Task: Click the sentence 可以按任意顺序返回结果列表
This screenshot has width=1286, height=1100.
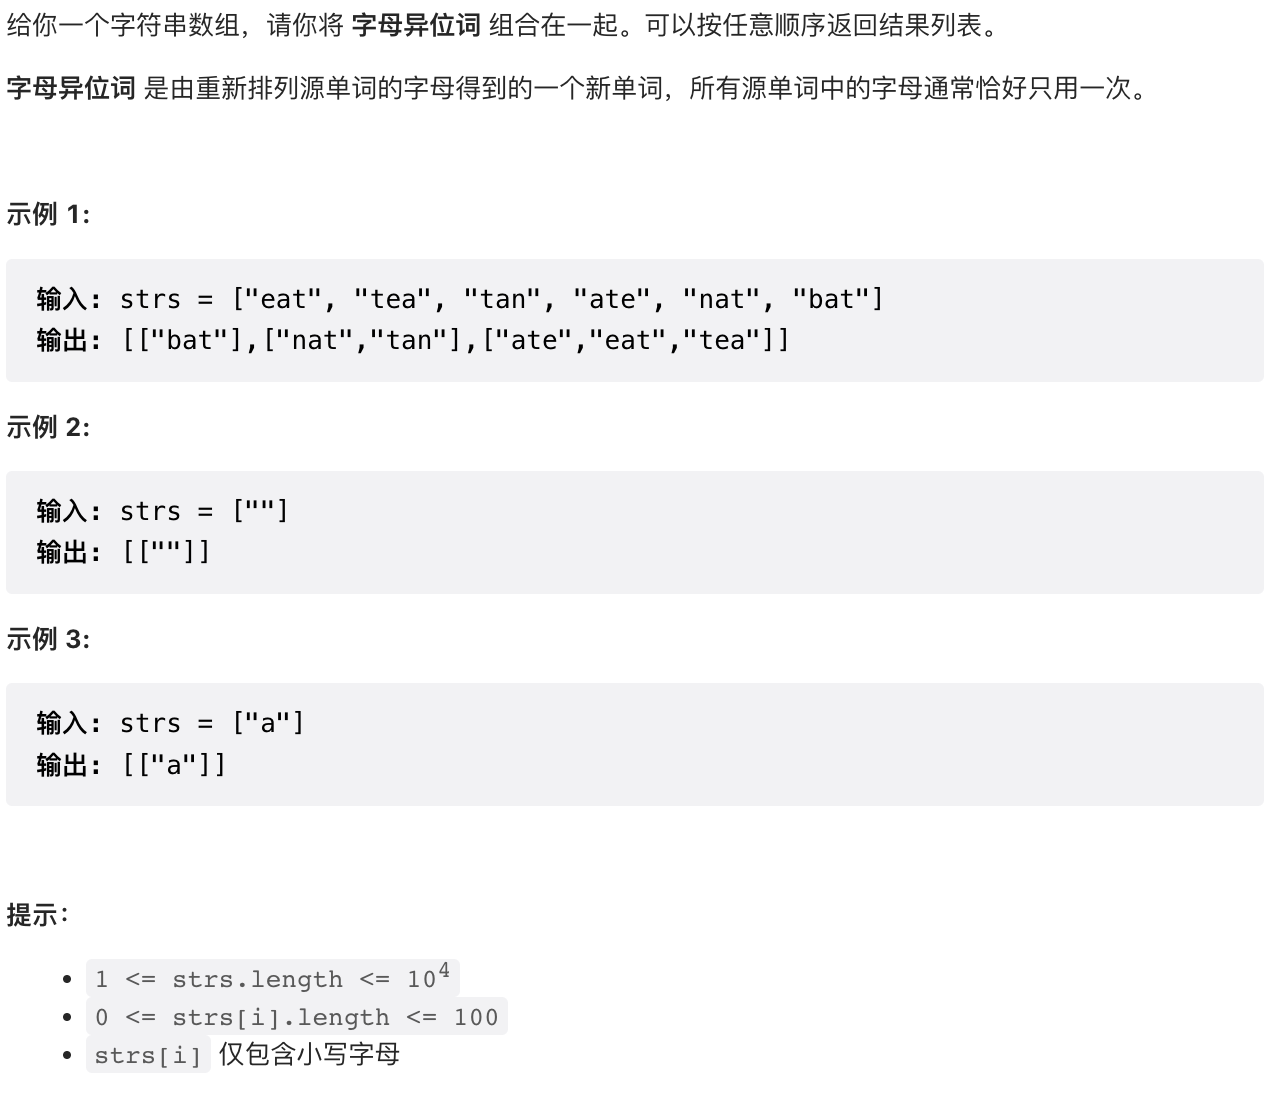Action: (x=813, y=25)
